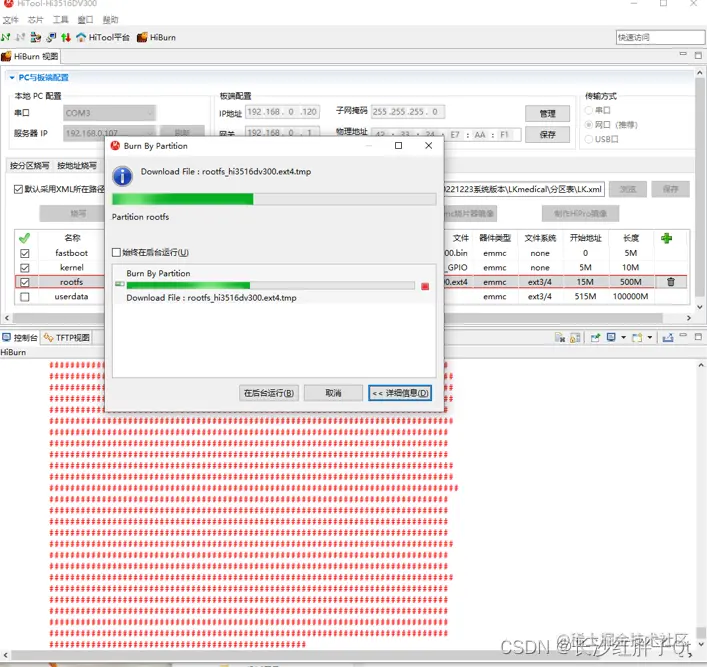707x667 pixels.
Task: Open the display console dropdown arrow
Action: click(x=624, y=337)
